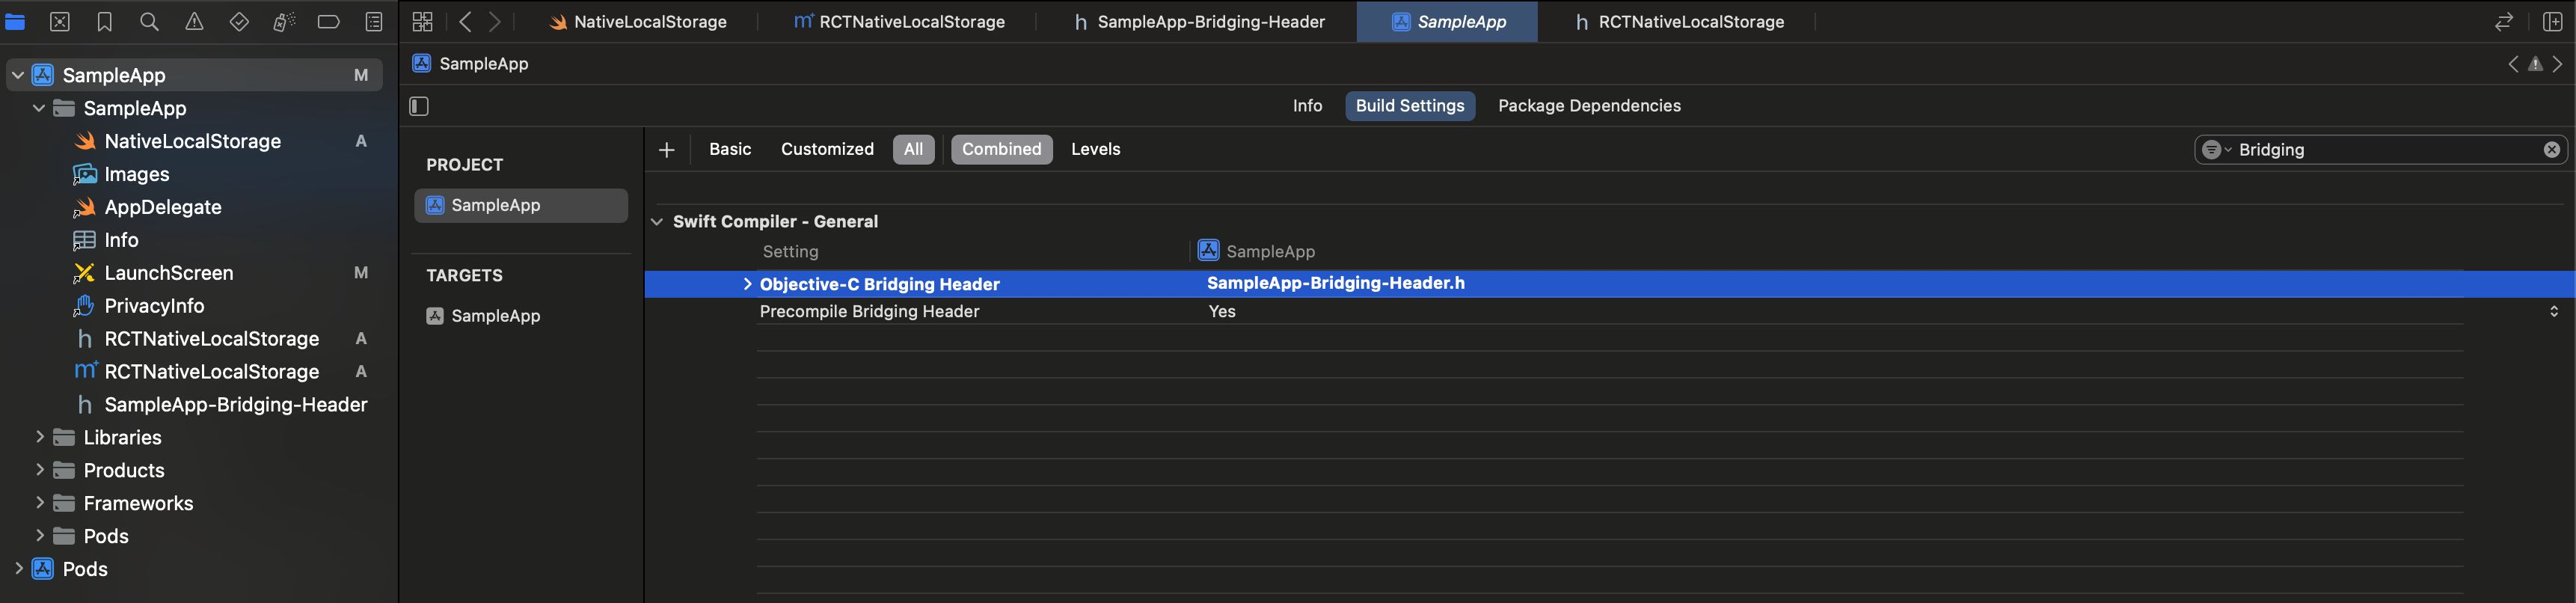Open the SampleApp-Bridging-Header editor tab
Viewport: 2576px width, 603px height.
[x=1199, y=22]
